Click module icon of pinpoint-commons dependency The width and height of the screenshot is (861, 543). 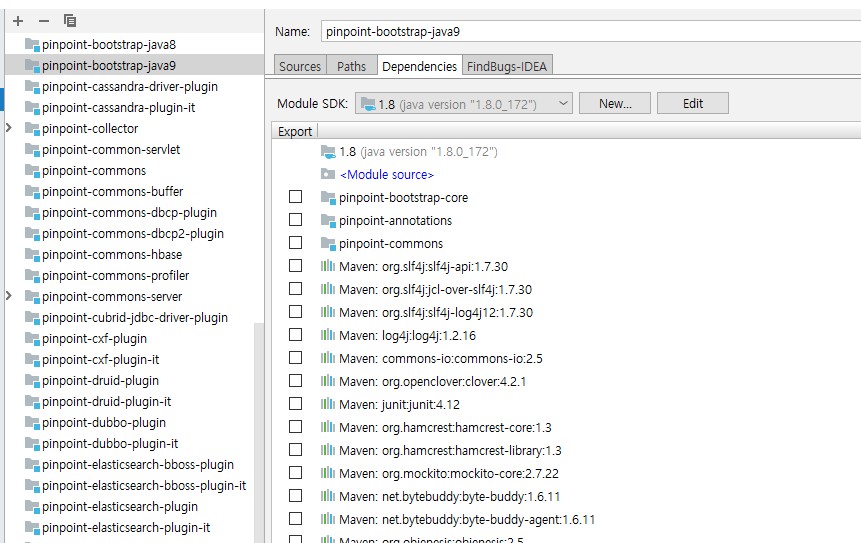328,243
